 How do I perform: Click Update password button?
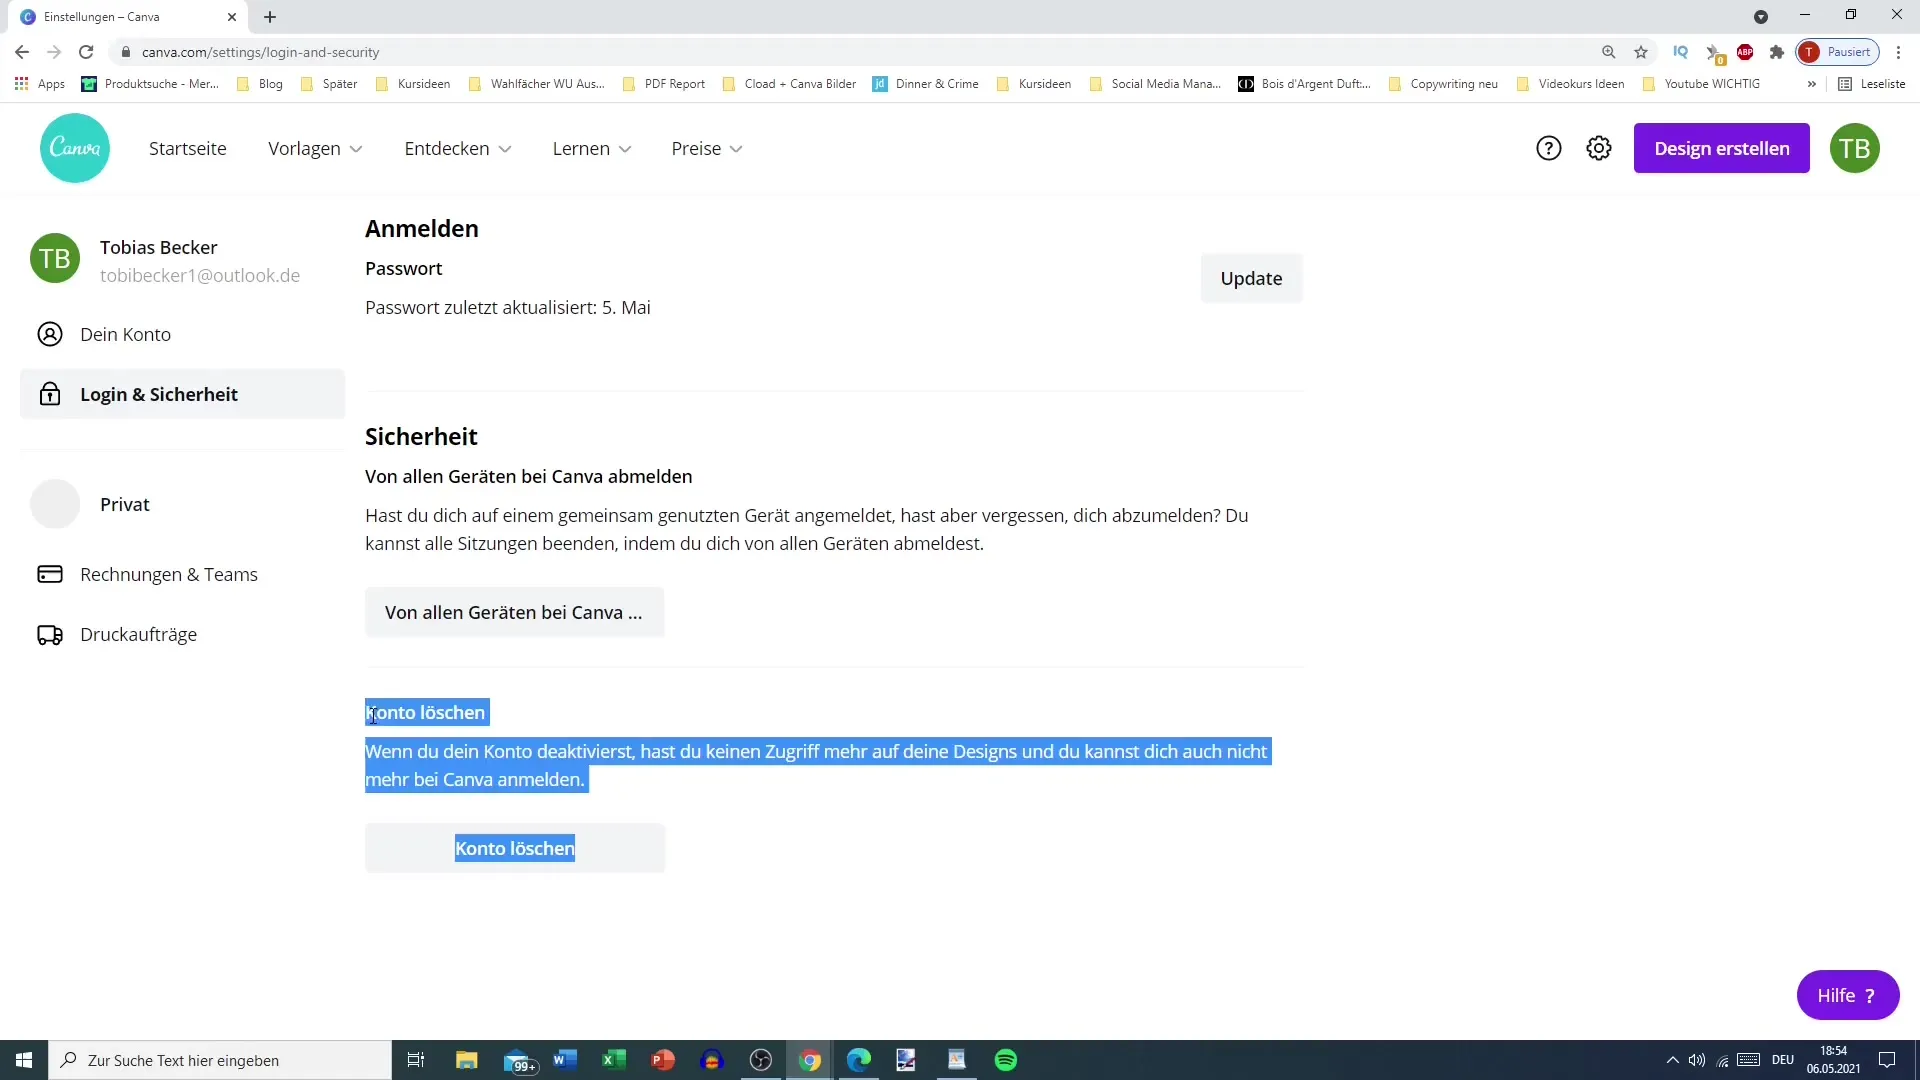pos(1251,278)
